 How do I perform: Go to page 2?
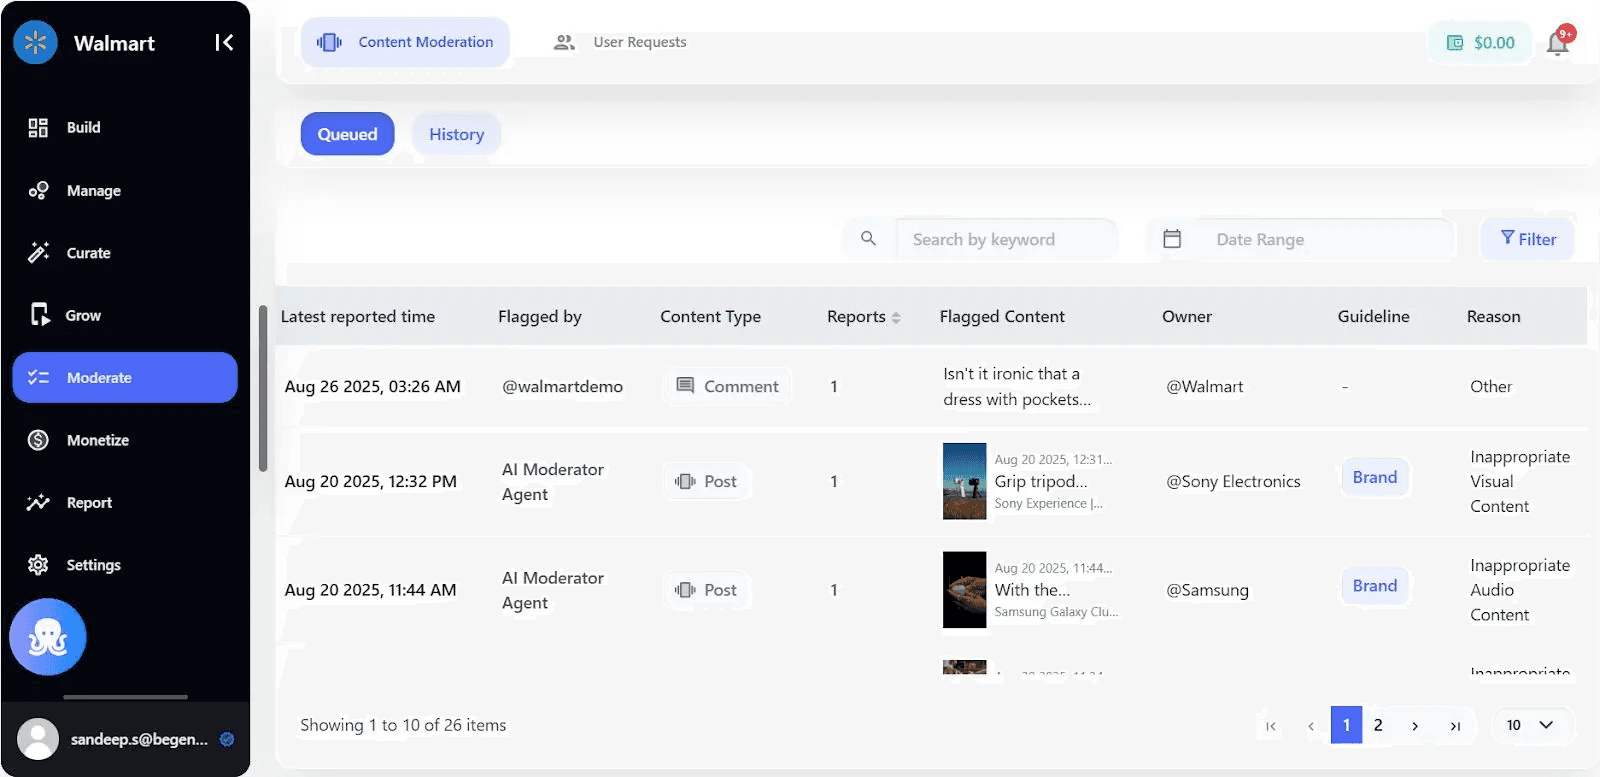(1378, 725)
